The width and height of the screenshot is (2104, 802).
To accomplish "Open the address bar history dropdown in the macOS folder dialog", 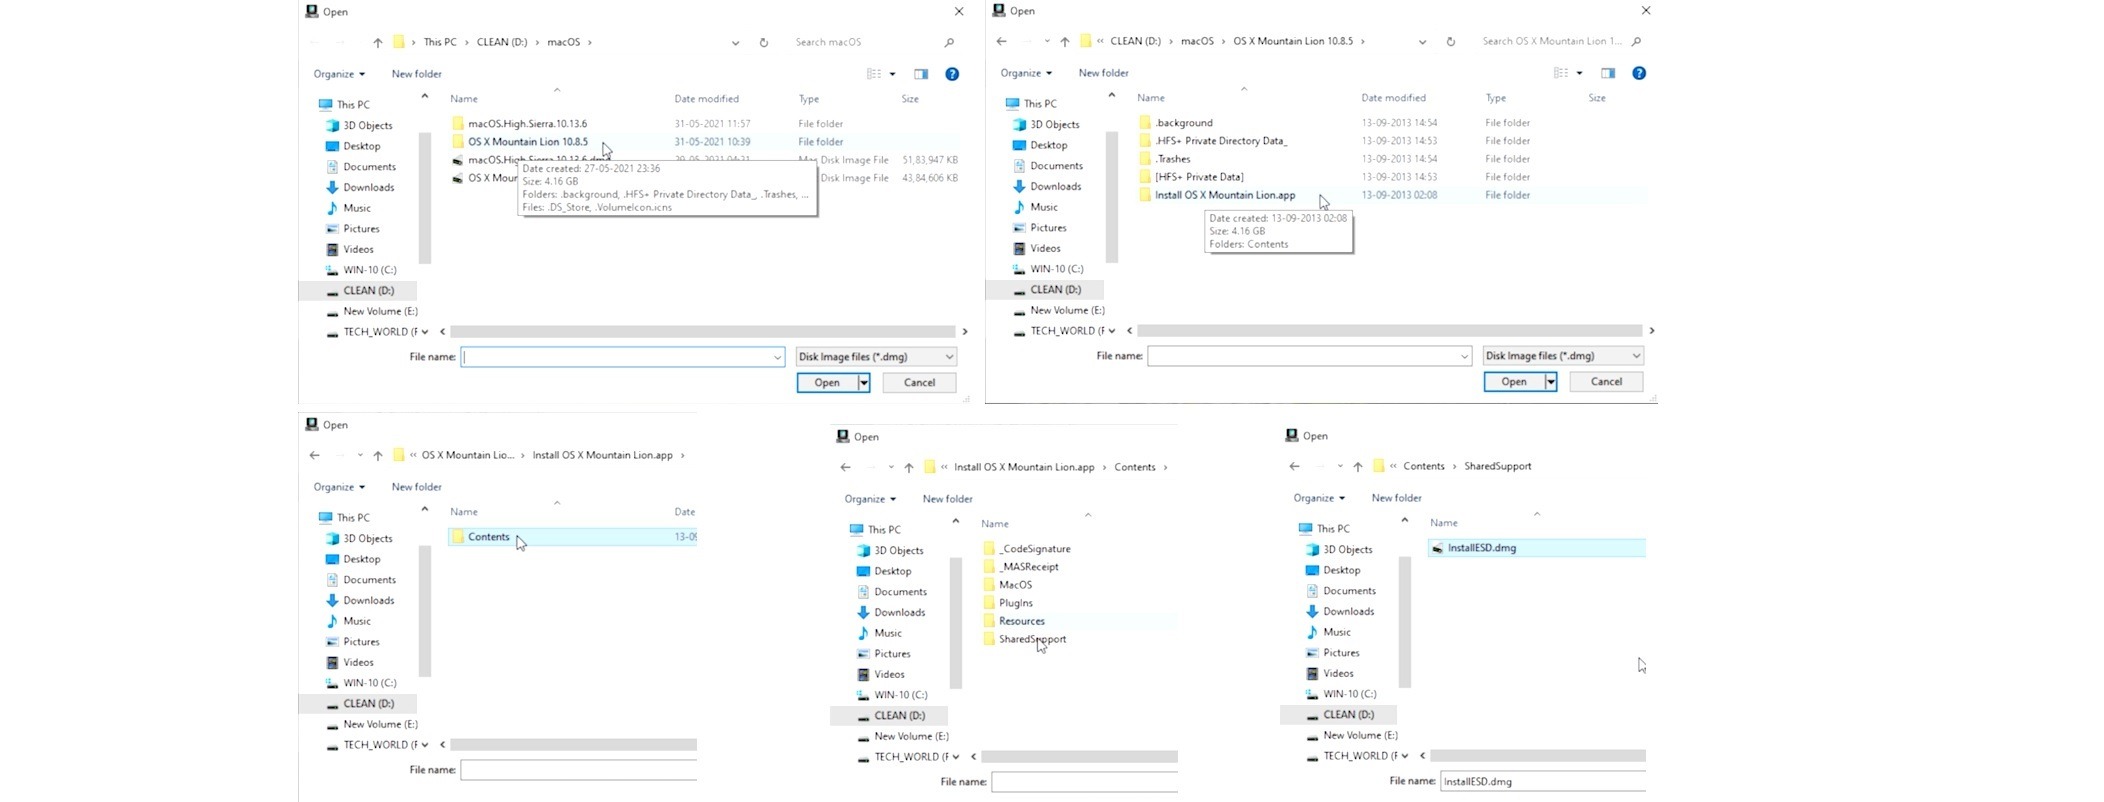I will (x=736, y=42).
